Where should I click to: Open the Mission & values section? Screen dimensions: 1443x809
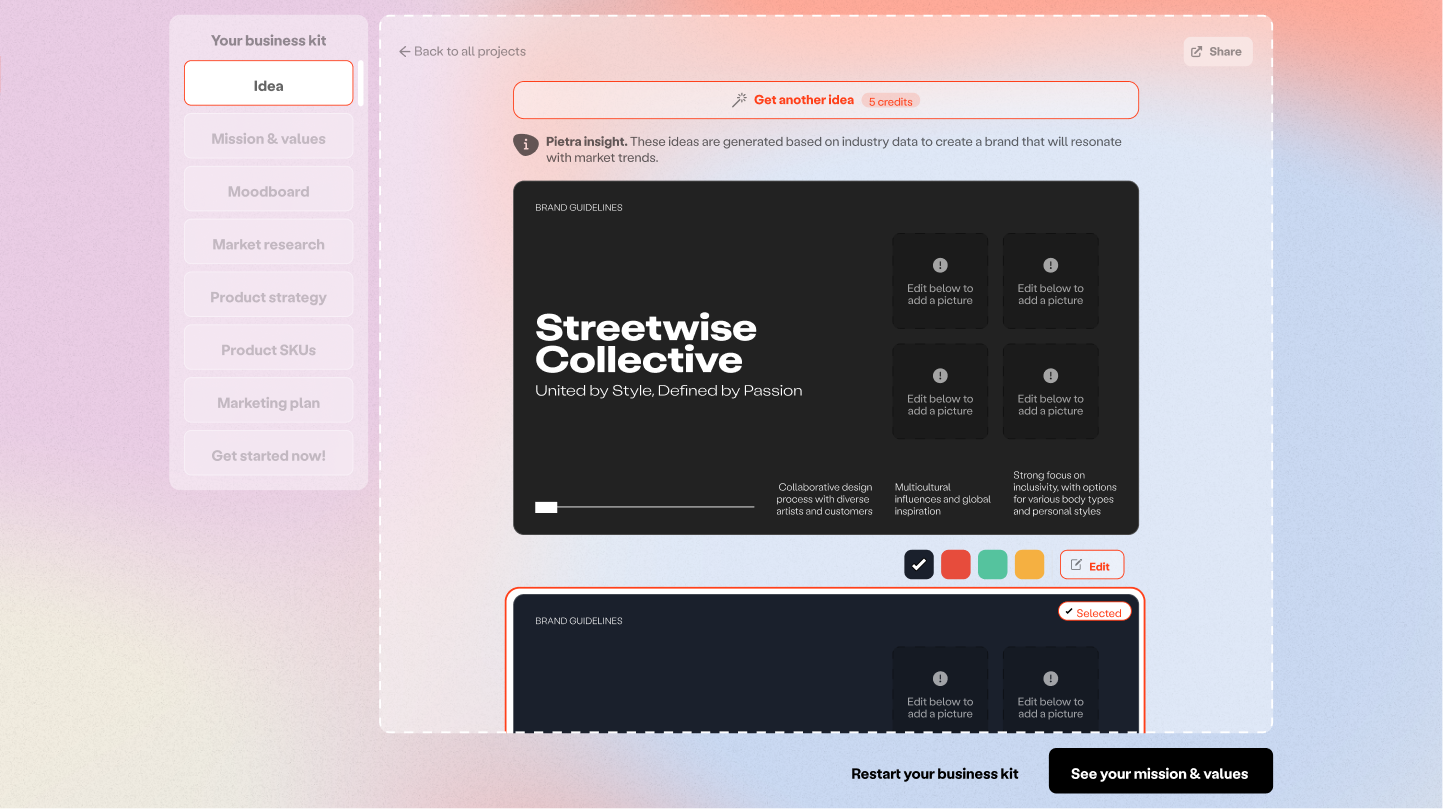268,136
